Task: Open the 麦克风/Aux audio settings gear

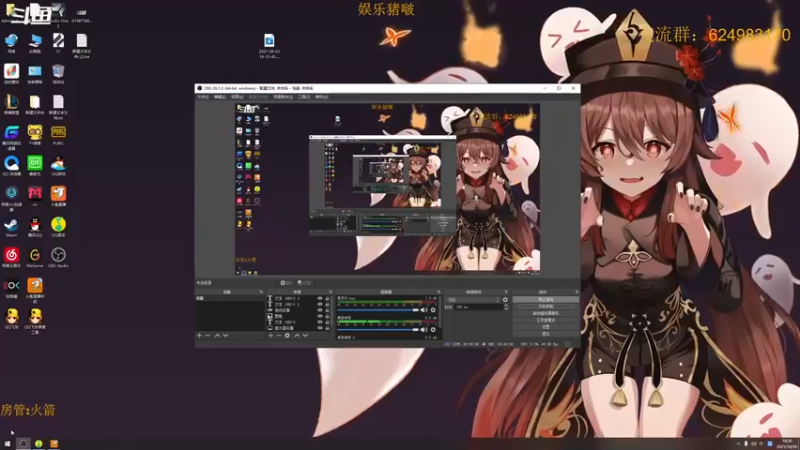Action: click(433, 310)
